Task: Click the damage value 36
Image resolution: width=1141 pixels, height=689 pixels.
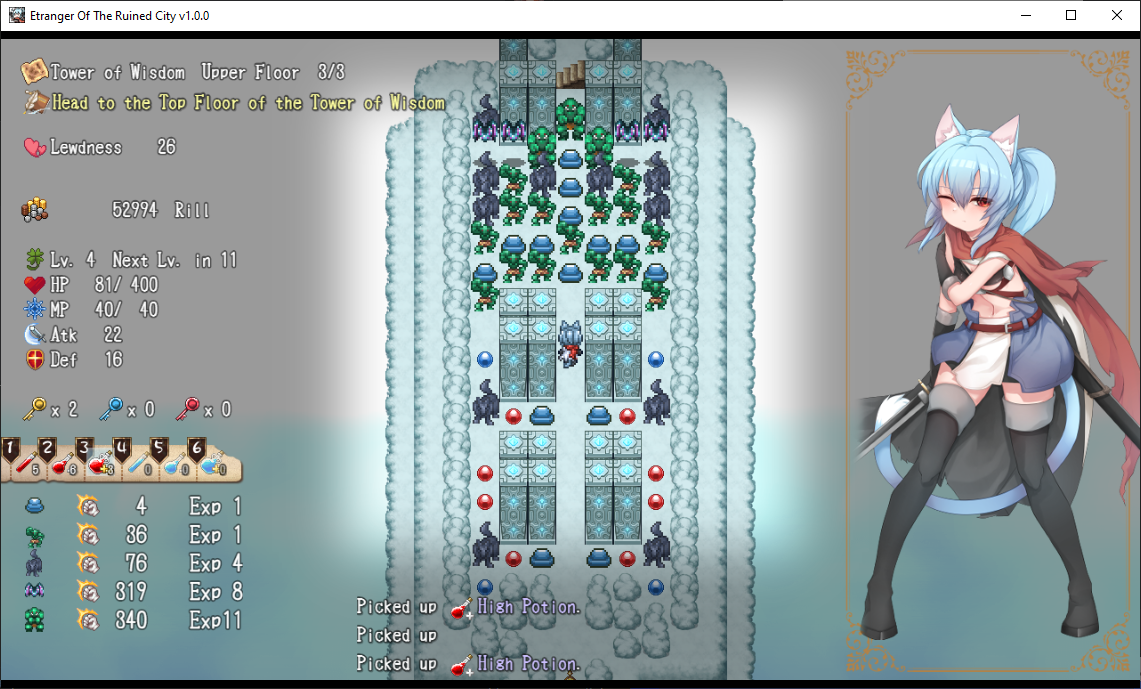Action: 136,535
